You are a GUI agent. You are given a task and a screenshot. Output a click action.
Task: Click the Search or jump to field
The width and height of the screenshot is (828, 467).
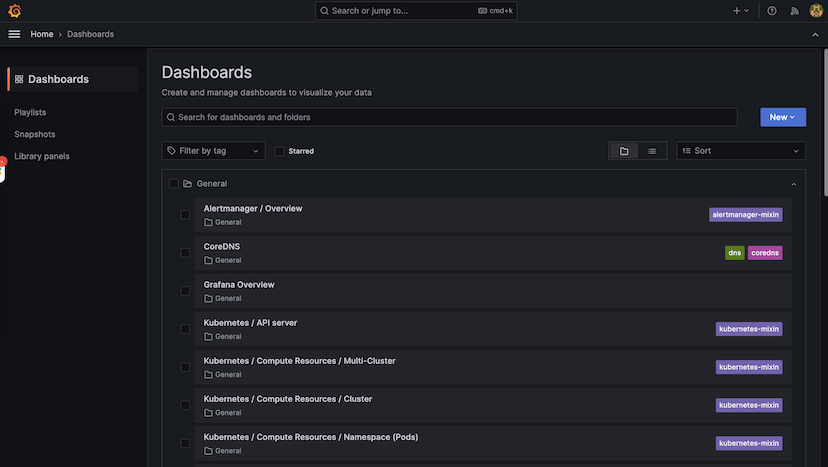pyautogui.click(x=416, y=11)
